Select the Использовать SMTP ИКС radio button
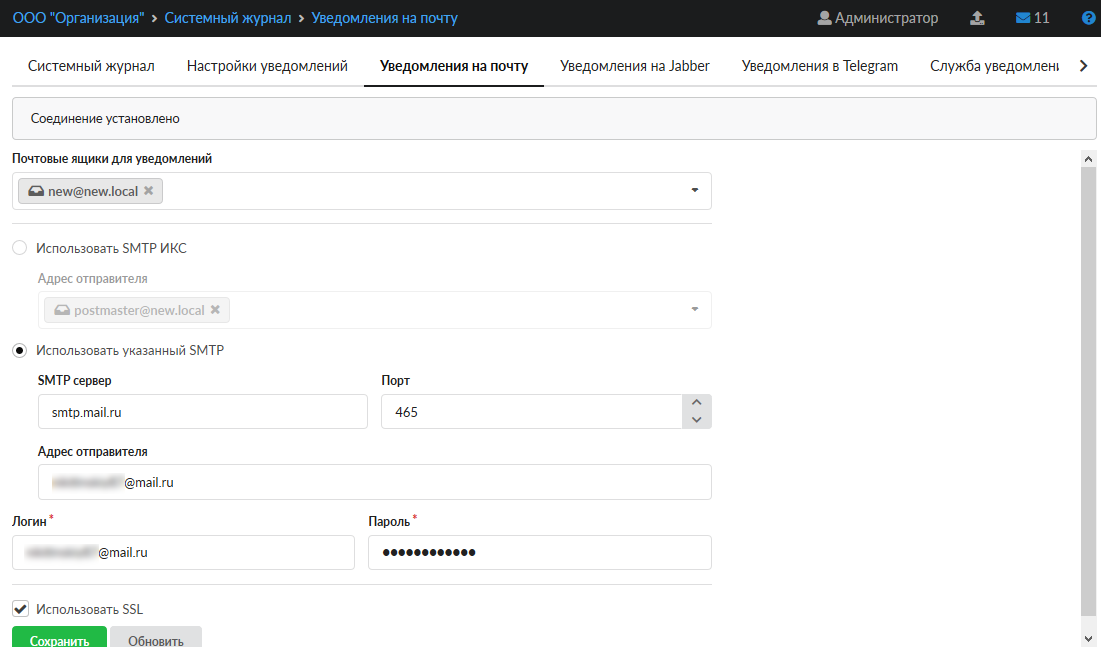The width and height of the screenshot is (1101, 647). (20, 248)
